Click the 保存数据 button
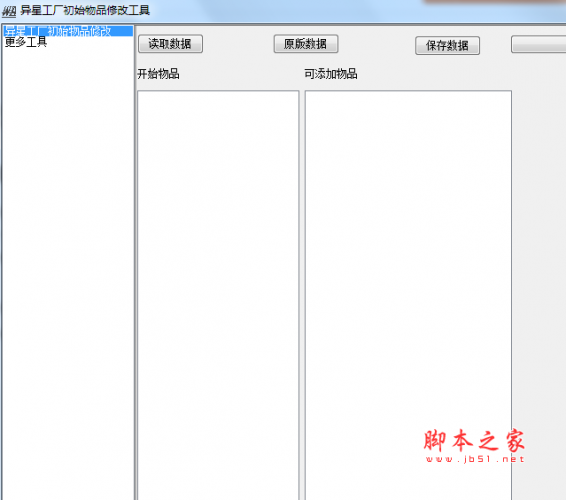 (x=447, y=45)
